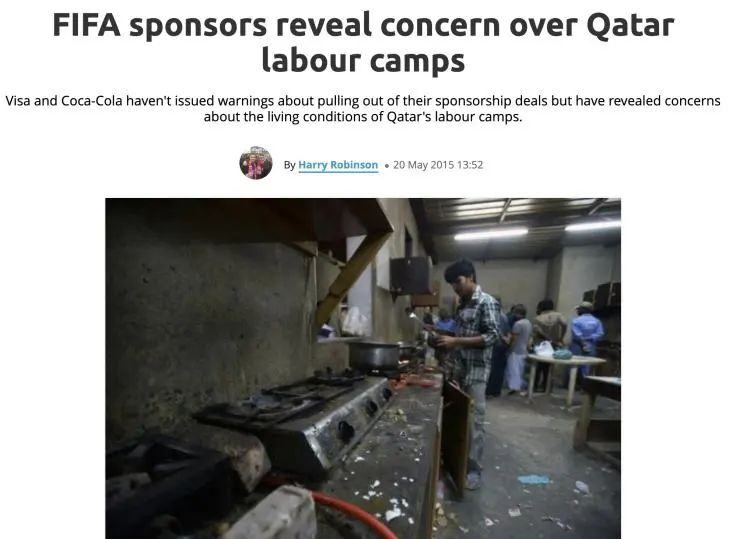Click the word "FIFA" in the headline
This screenshot has width=750, height=539.
87,25
